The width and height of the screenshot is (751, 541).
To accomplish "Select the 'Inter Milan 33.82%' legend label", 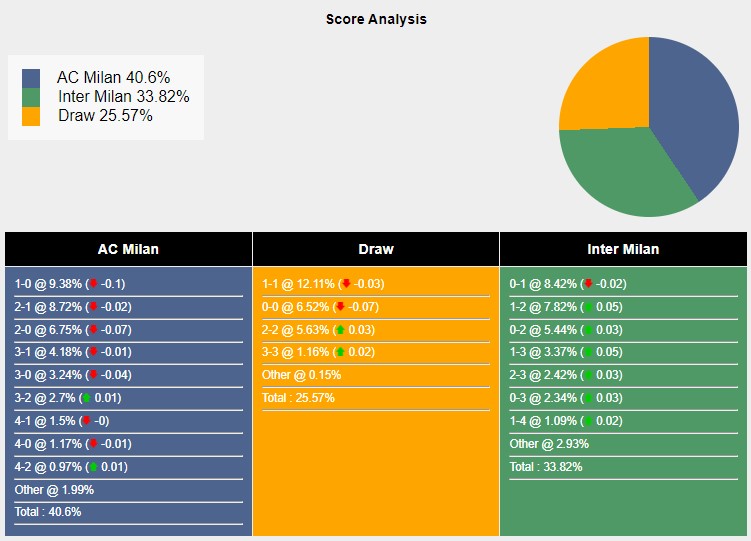I will (124, 97).
